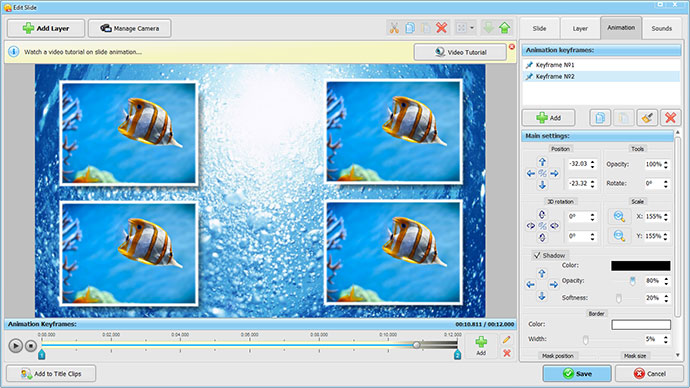Move layer up with green arrow icon
The width and height of the screenshot is (690, 388).
(x=505, y=28)
